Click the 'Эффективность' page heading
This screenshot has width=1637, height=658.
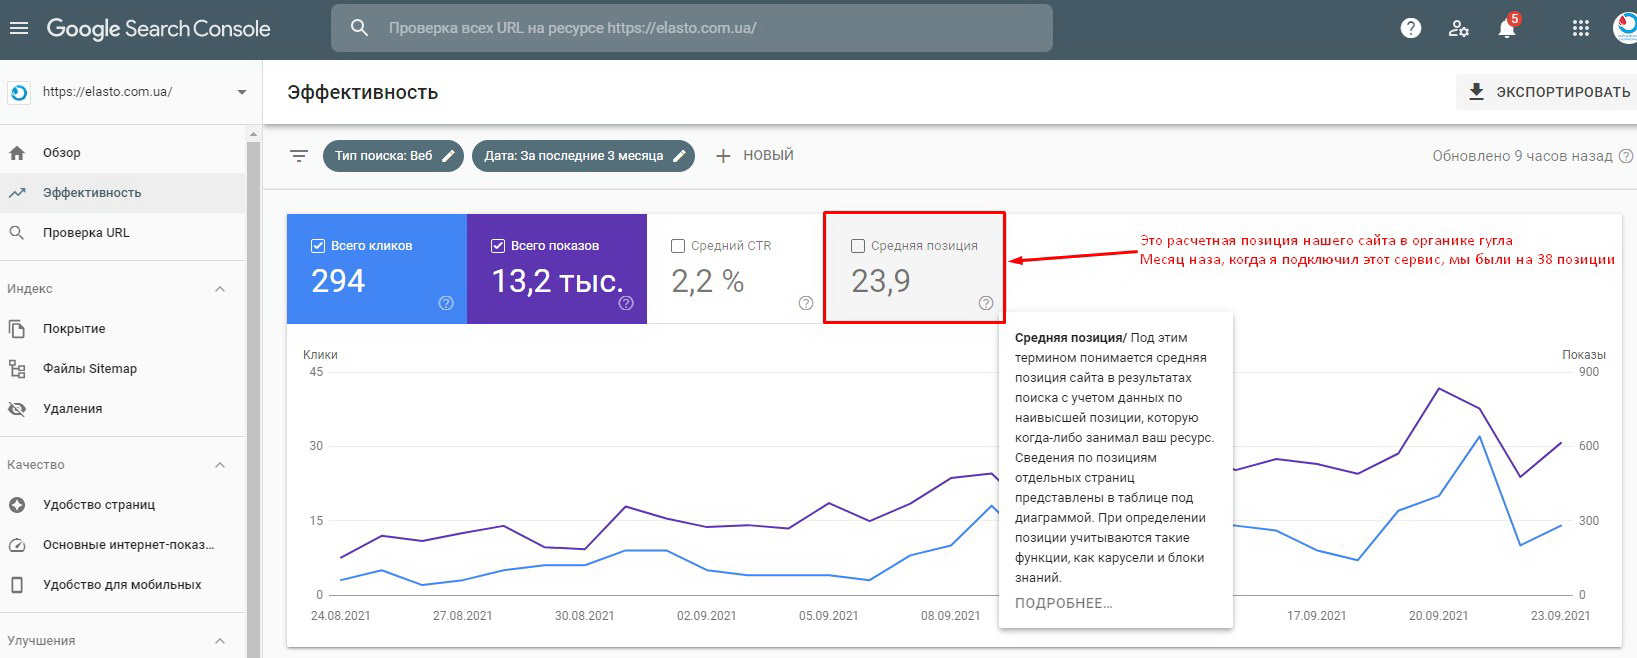362,93
